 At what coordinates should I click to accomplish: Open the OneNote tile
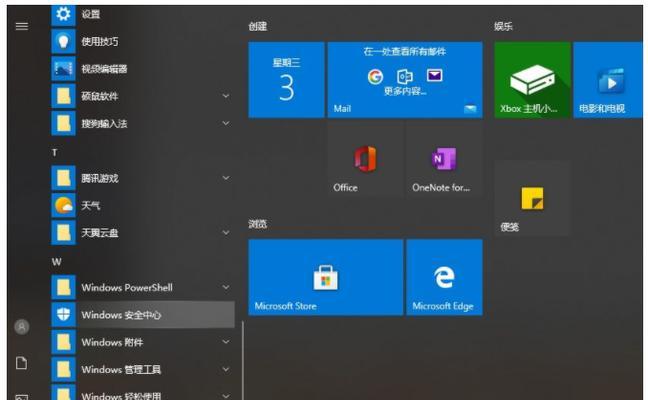click(x=444, y=160)
